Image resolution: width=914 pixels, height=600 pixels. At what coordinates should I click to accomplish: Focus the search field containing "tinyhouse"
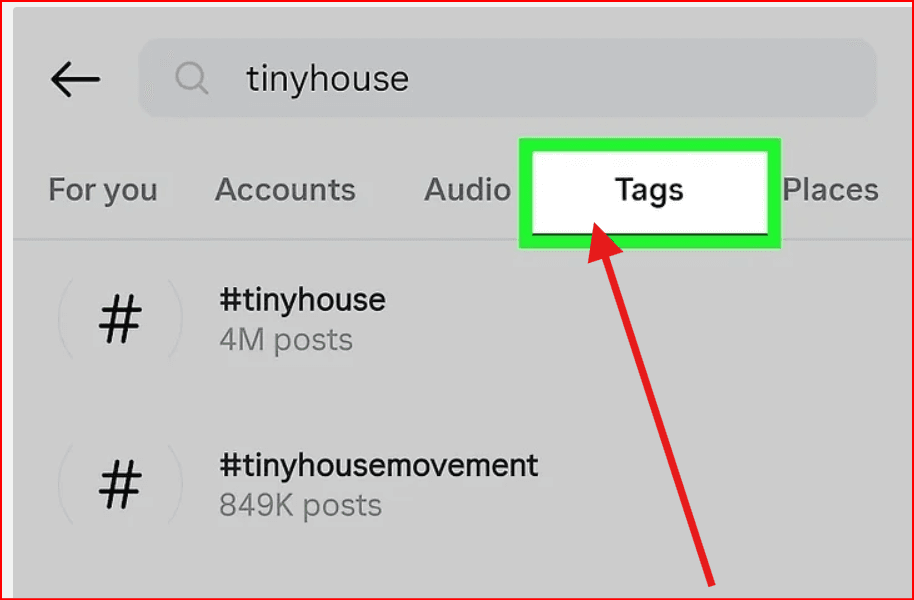click(500, 78)
